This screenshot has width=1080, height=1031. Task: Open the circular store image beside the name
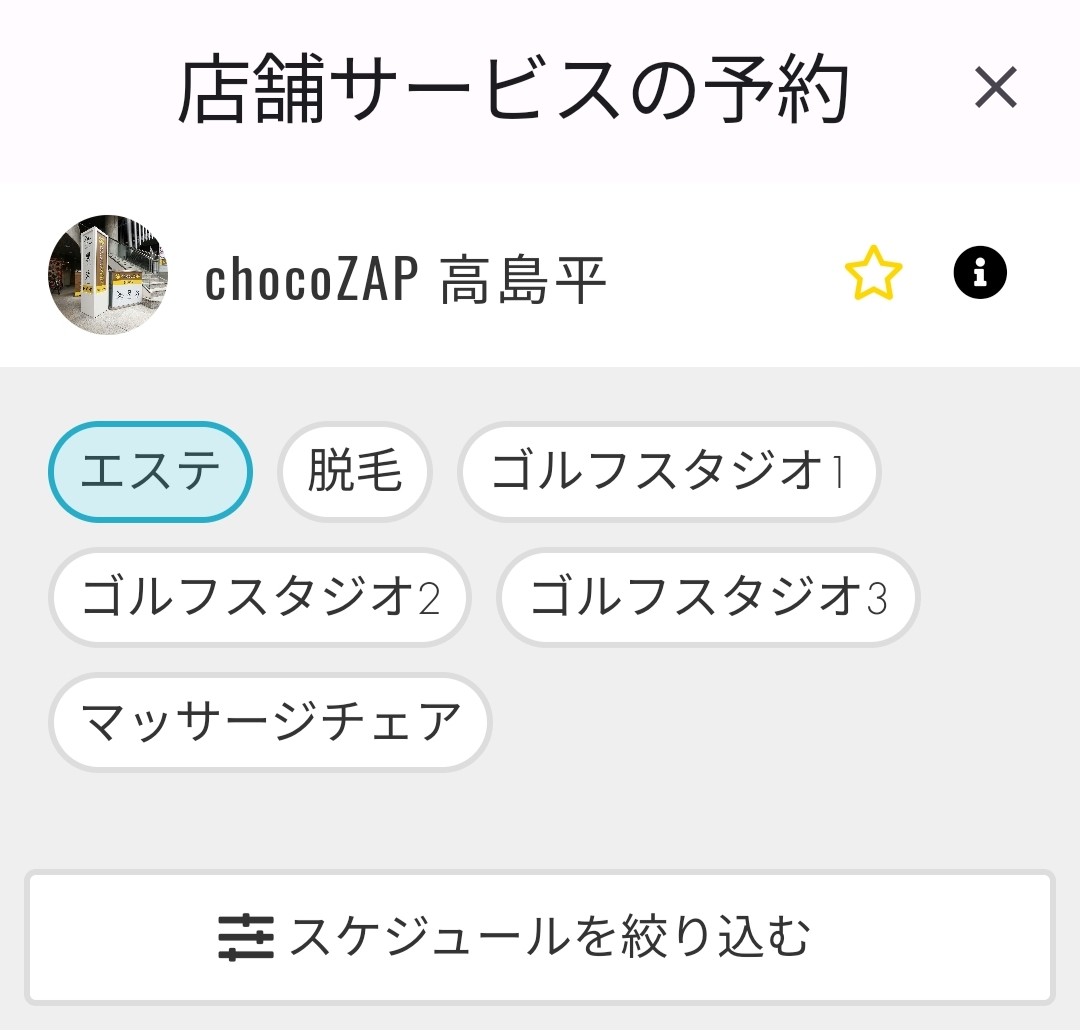[x=108, y=272]
